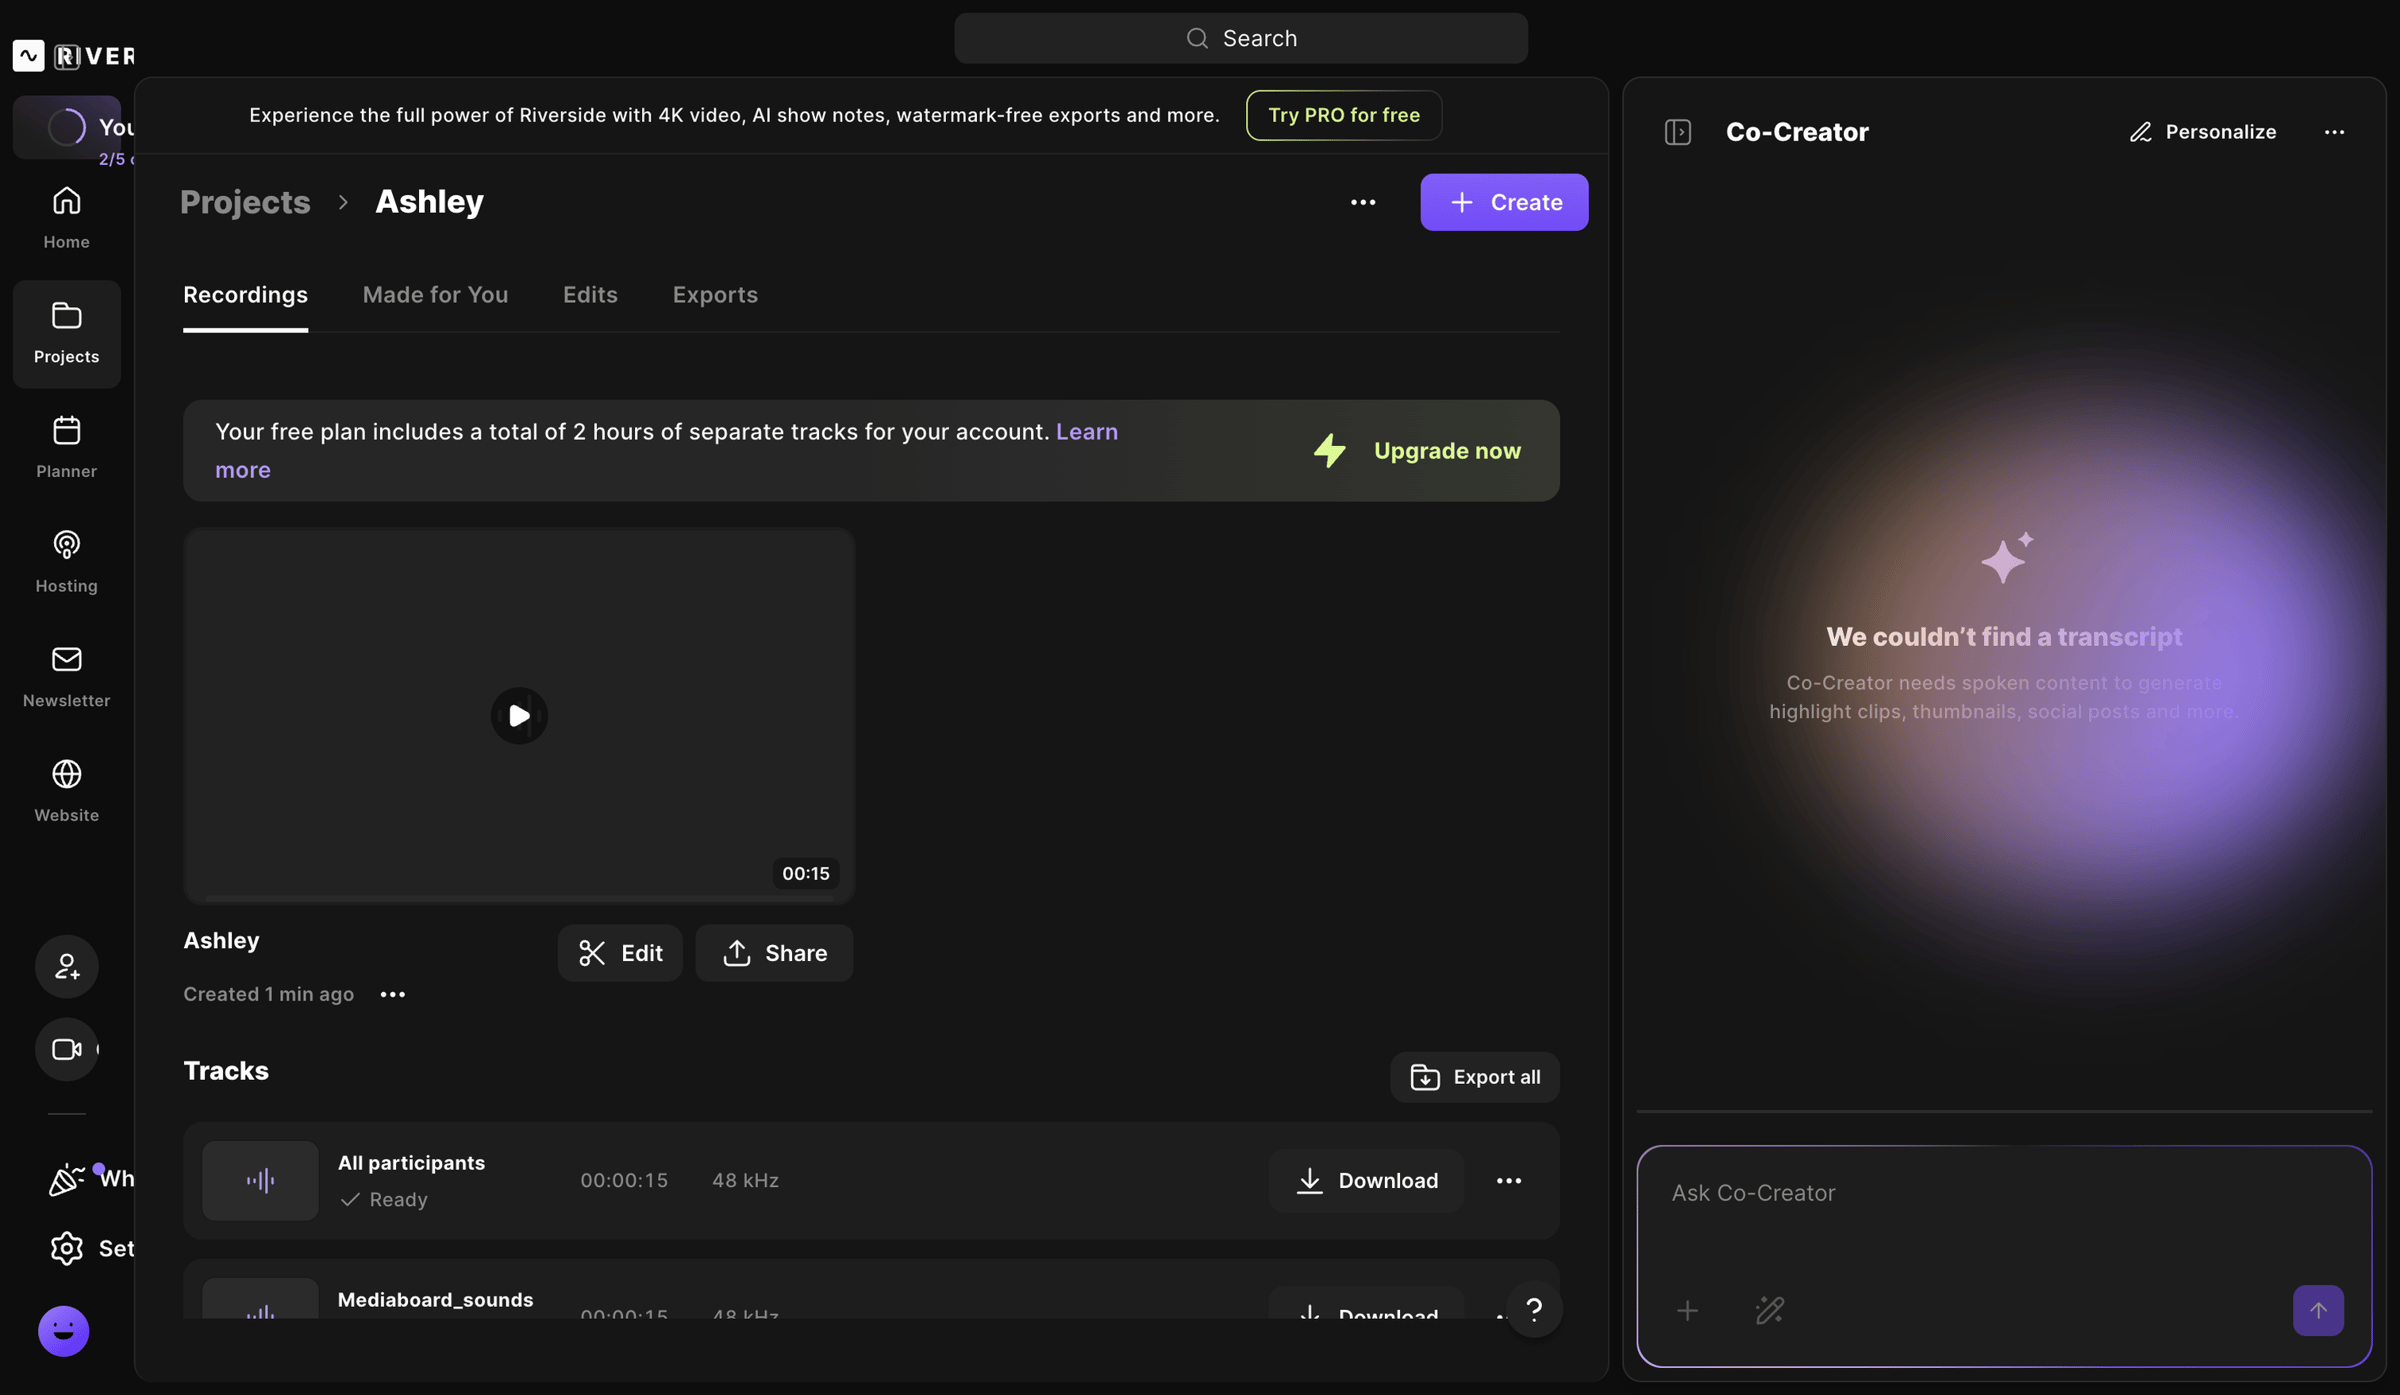This screenshot has width=2400, height=1395.
Task: Click the Create button
Action: (1504, 202)
